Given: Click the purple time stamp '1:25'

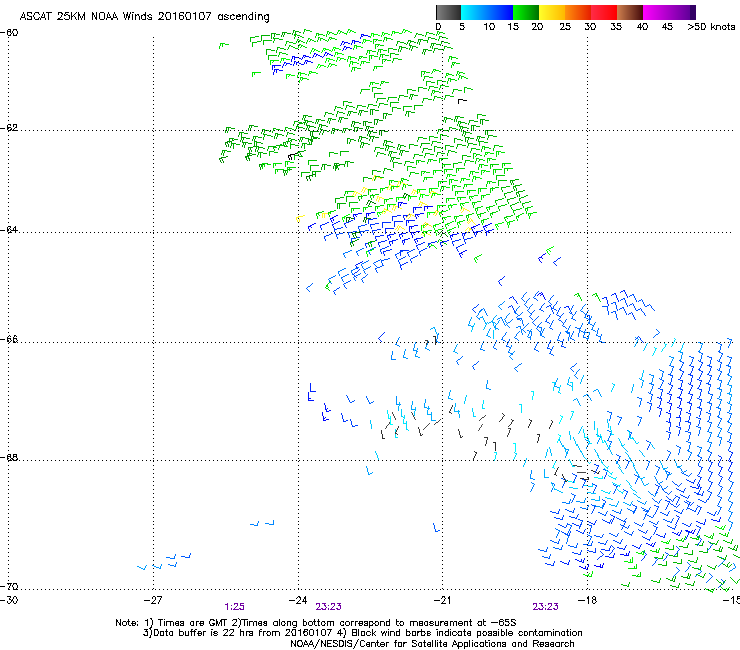Looking at the screenshot, I should 235,607.
